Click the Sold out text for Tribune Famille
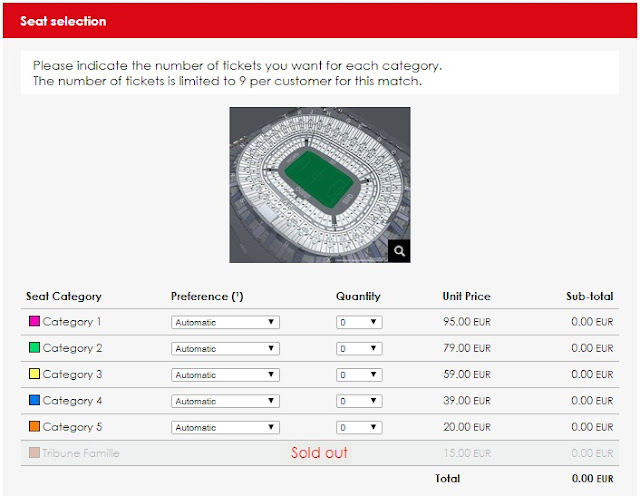 pyautogui.click(x=319, y=453)
